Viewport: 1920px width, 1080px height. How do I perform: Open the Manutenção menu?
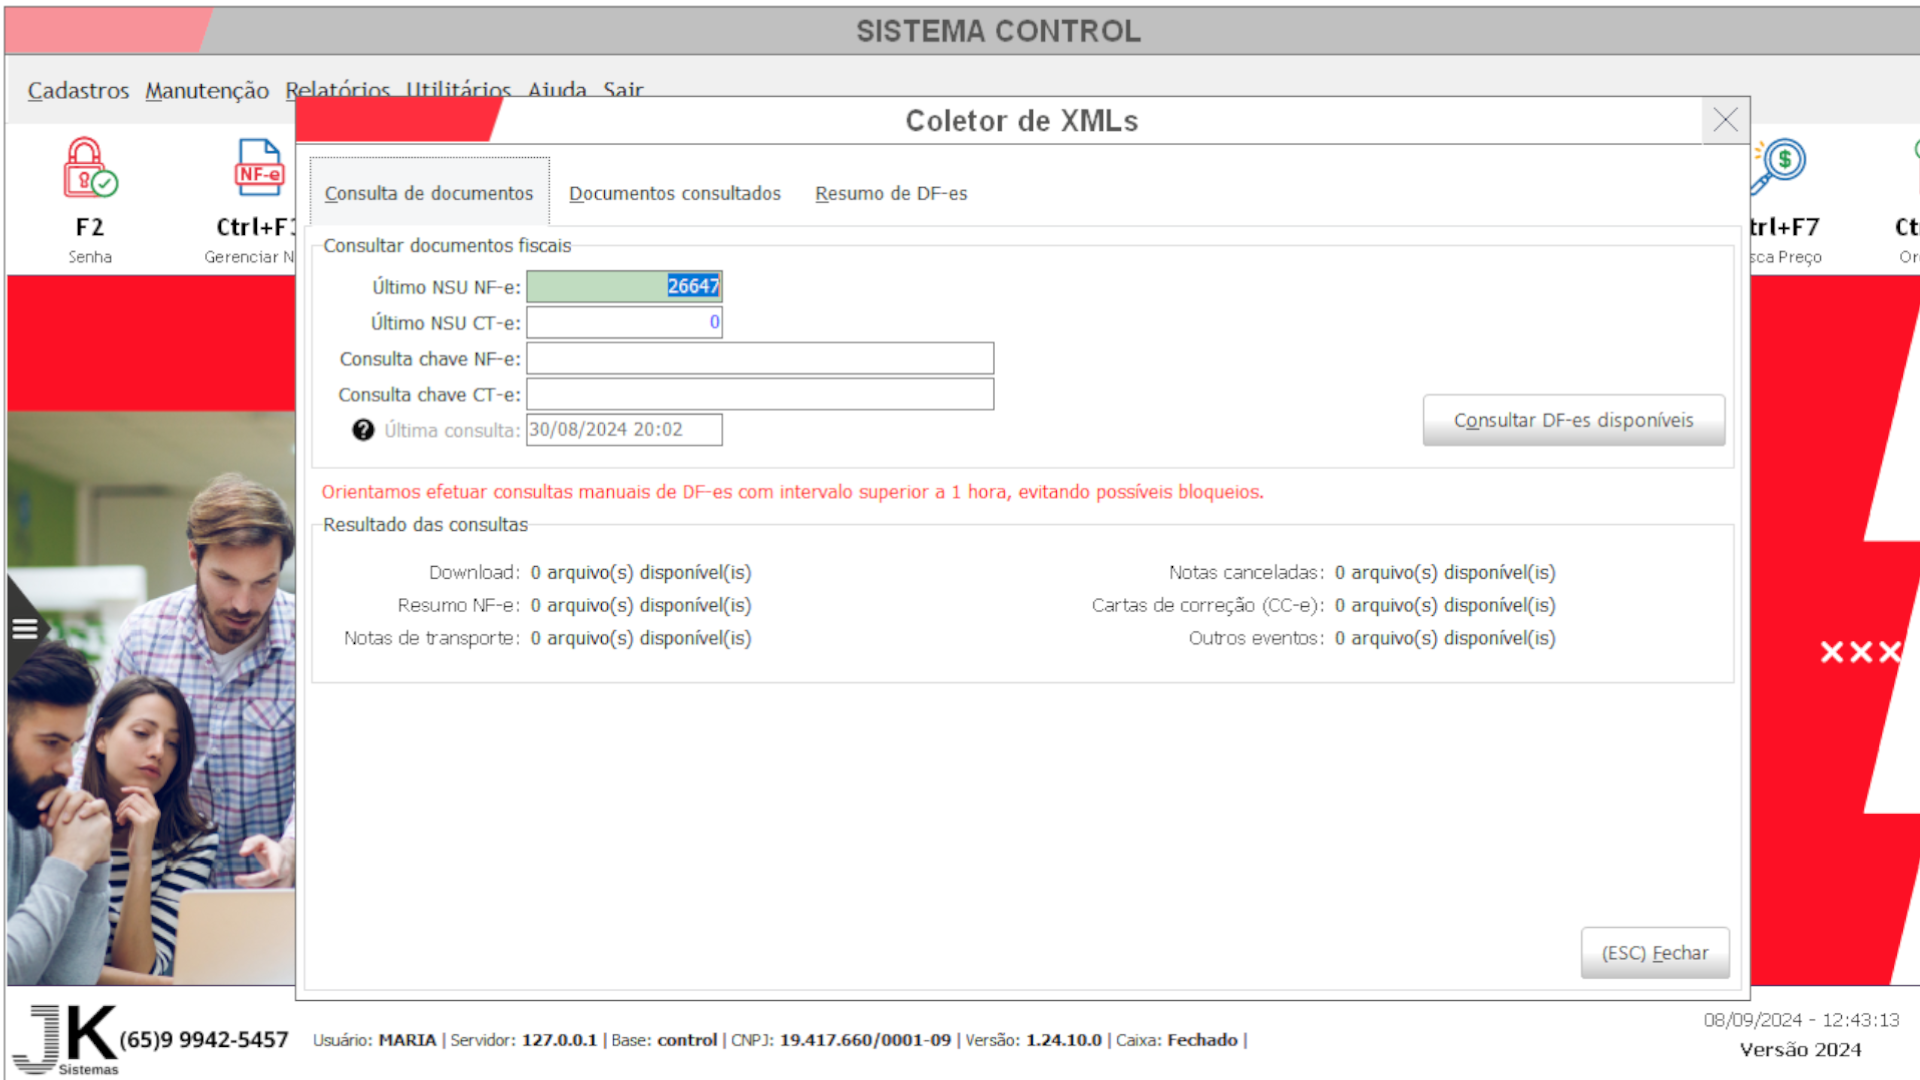click(x=207, y=91)
